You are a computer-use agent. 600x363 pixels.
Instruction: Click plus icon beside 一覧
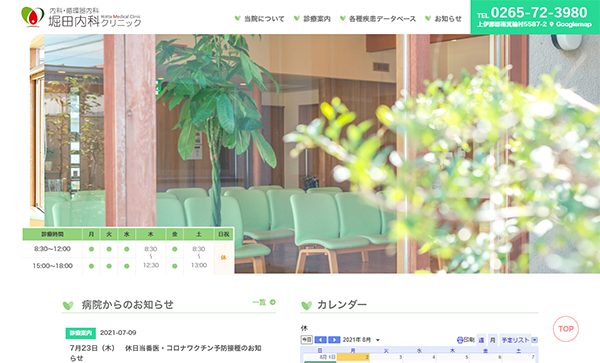click(x=273, y=302)
